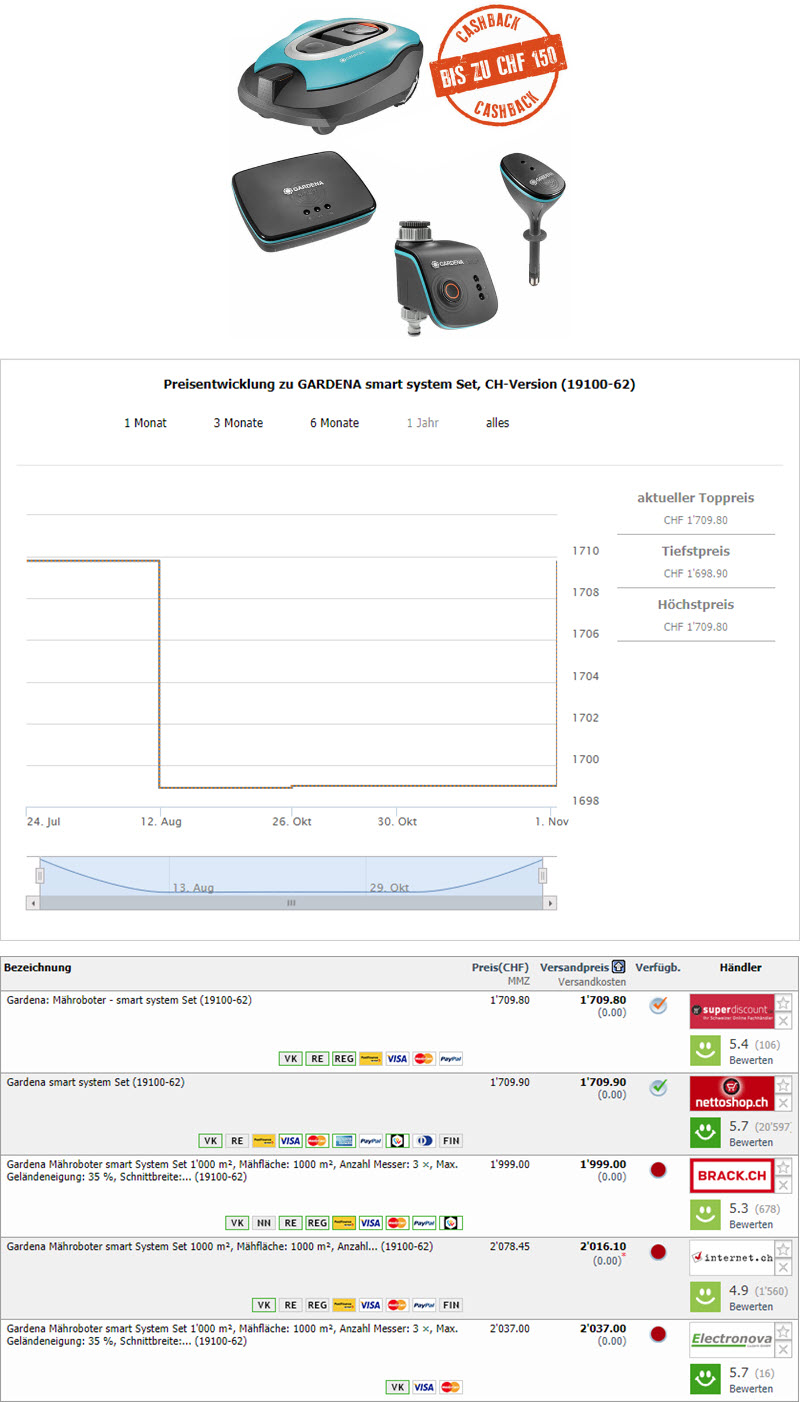This screenshot has width=800, height=1402.
Task: Click the price 2'078.45 in internet.ch row
Action: (510, 1246)
